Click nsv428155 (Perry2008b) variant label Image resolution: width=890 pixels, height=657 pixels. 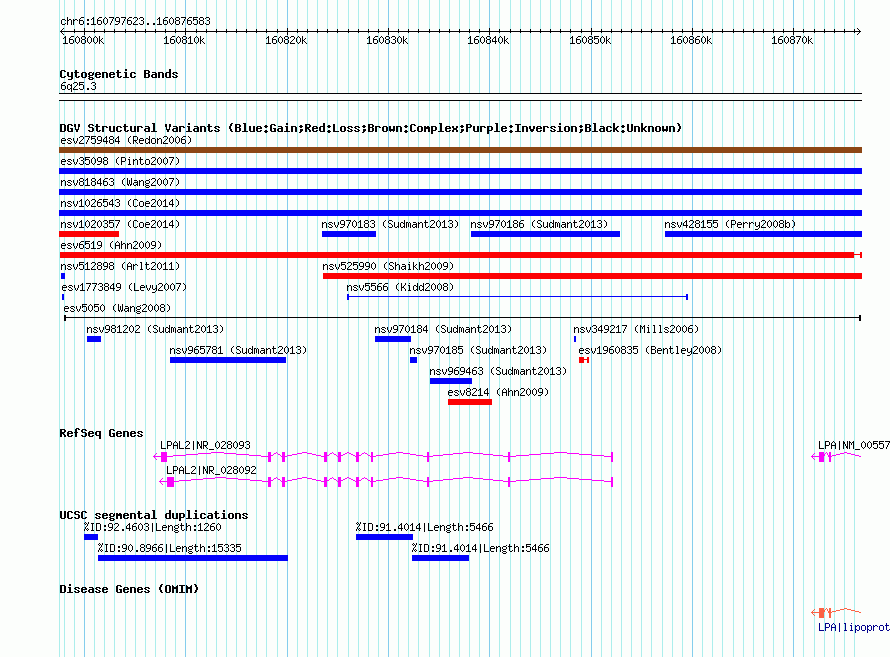coord(730,224)
